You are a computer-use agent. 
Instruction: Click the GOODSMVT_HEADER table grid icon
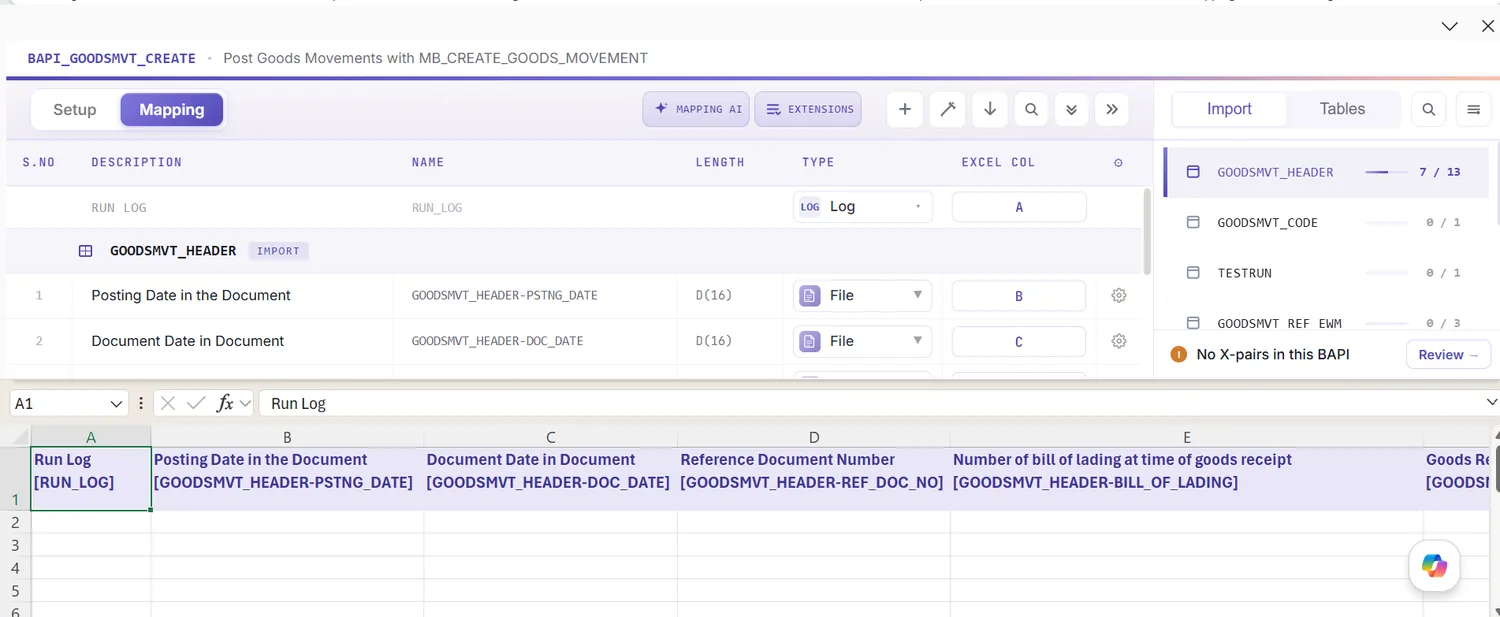click(86, 251)
